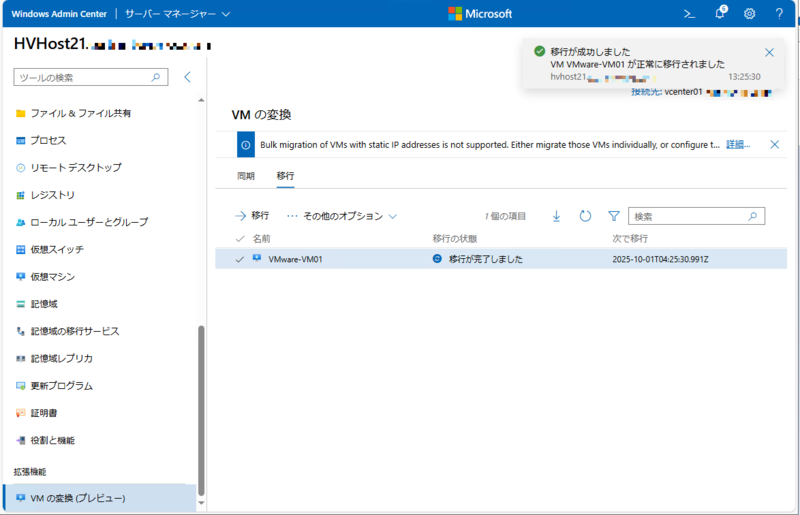Viewport: 800px width, 515px height.
Task: Click the 検索 list search field
Action: pyautogui.click(x=696, y=216)
